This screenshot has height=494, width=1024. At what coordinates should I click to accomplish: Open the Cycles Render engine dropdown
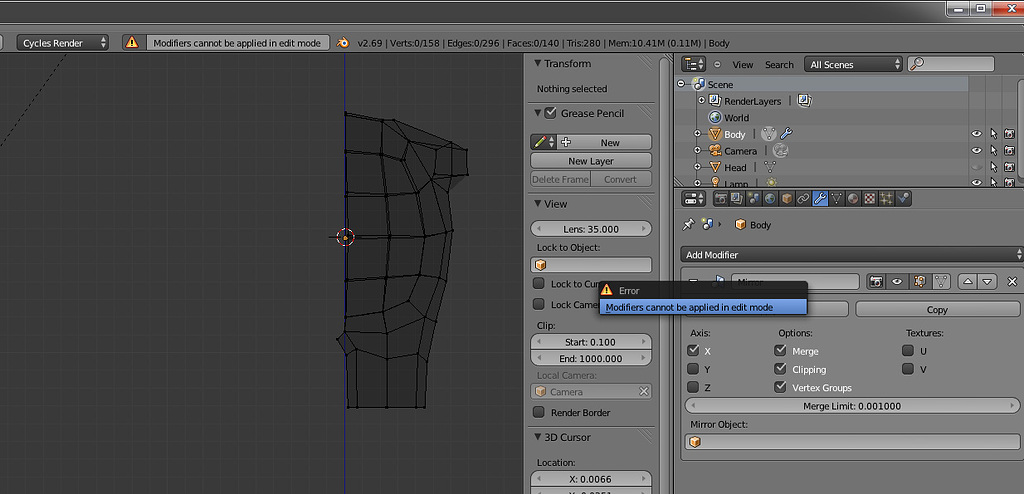coord(63,43)
